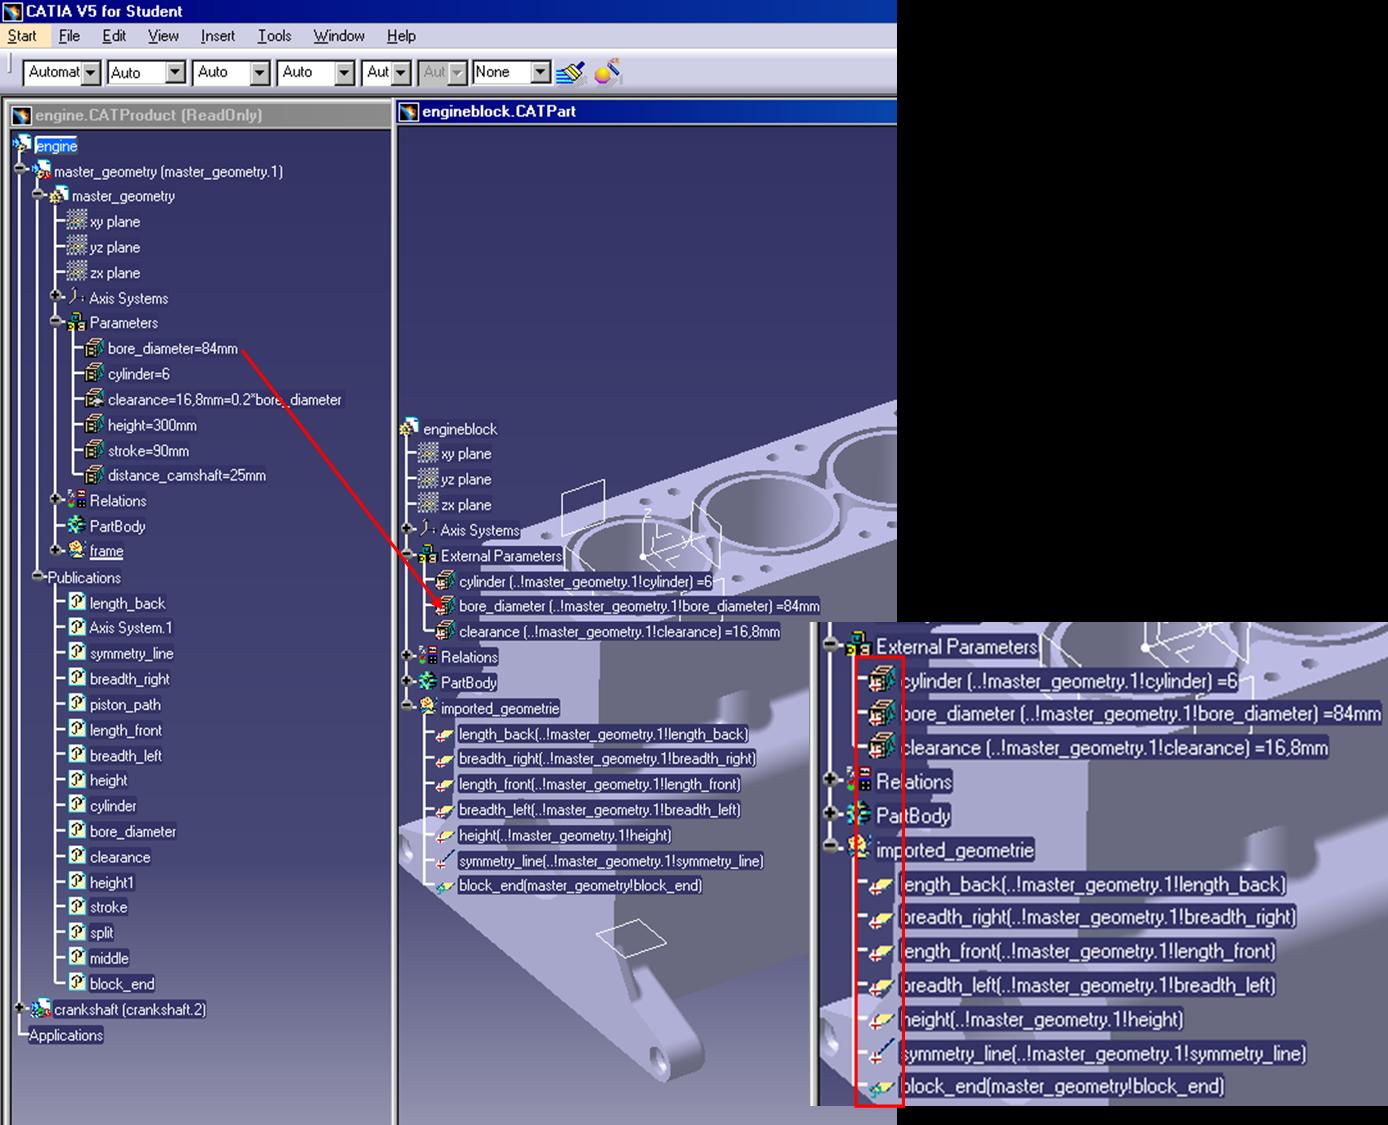
Task: Open the None dropdown in toolbar
Action: tap(540, 72)
